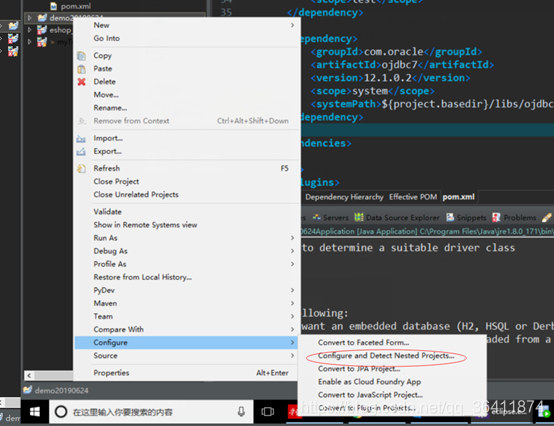Click the version 12.1.0.2 line in editor

pos(390,78)
